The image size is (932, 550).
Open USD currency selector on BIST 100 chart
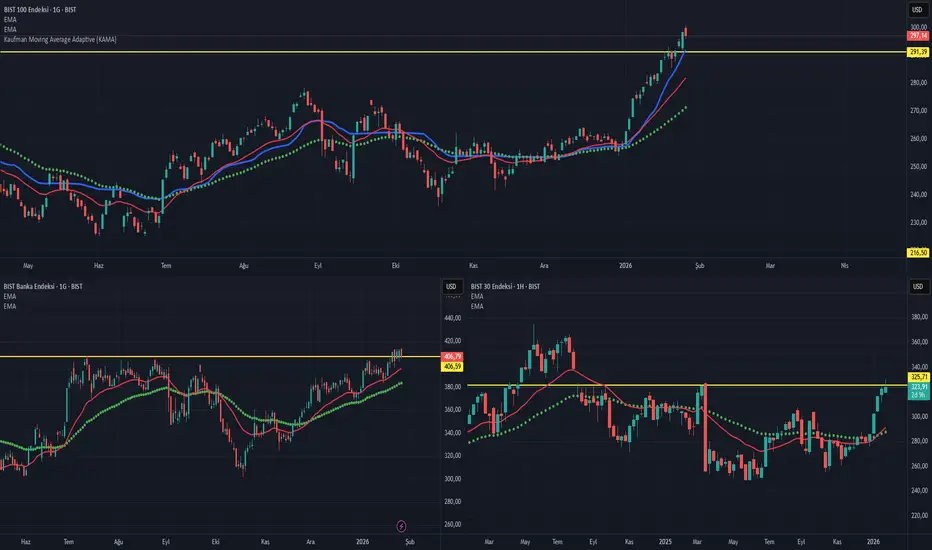(x=916, y=10)
